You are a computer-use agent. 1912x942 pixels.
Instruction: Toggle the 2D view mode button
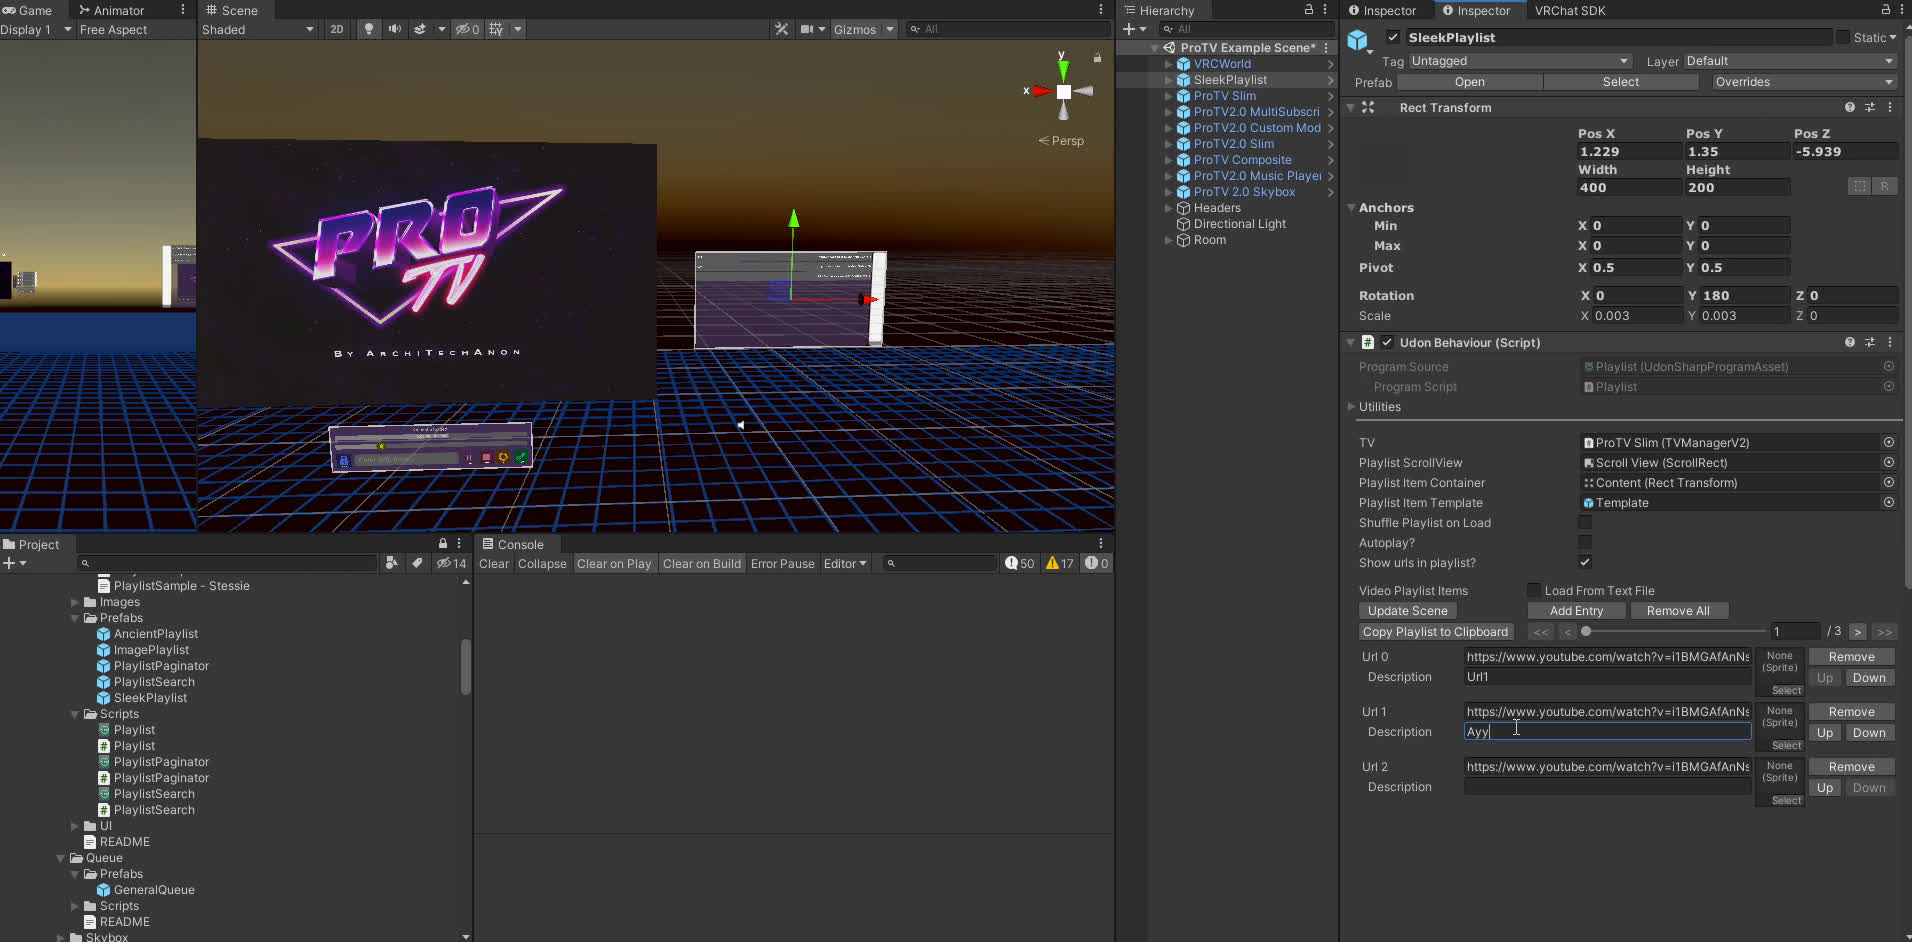point(337,29)
